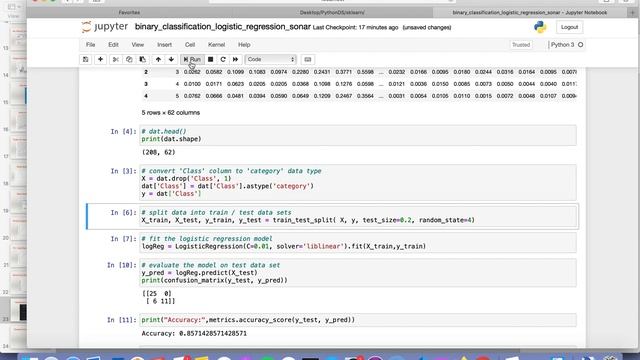
Task: Paste cells below icon
Action: pyautogui.click(x=142, y=59)
